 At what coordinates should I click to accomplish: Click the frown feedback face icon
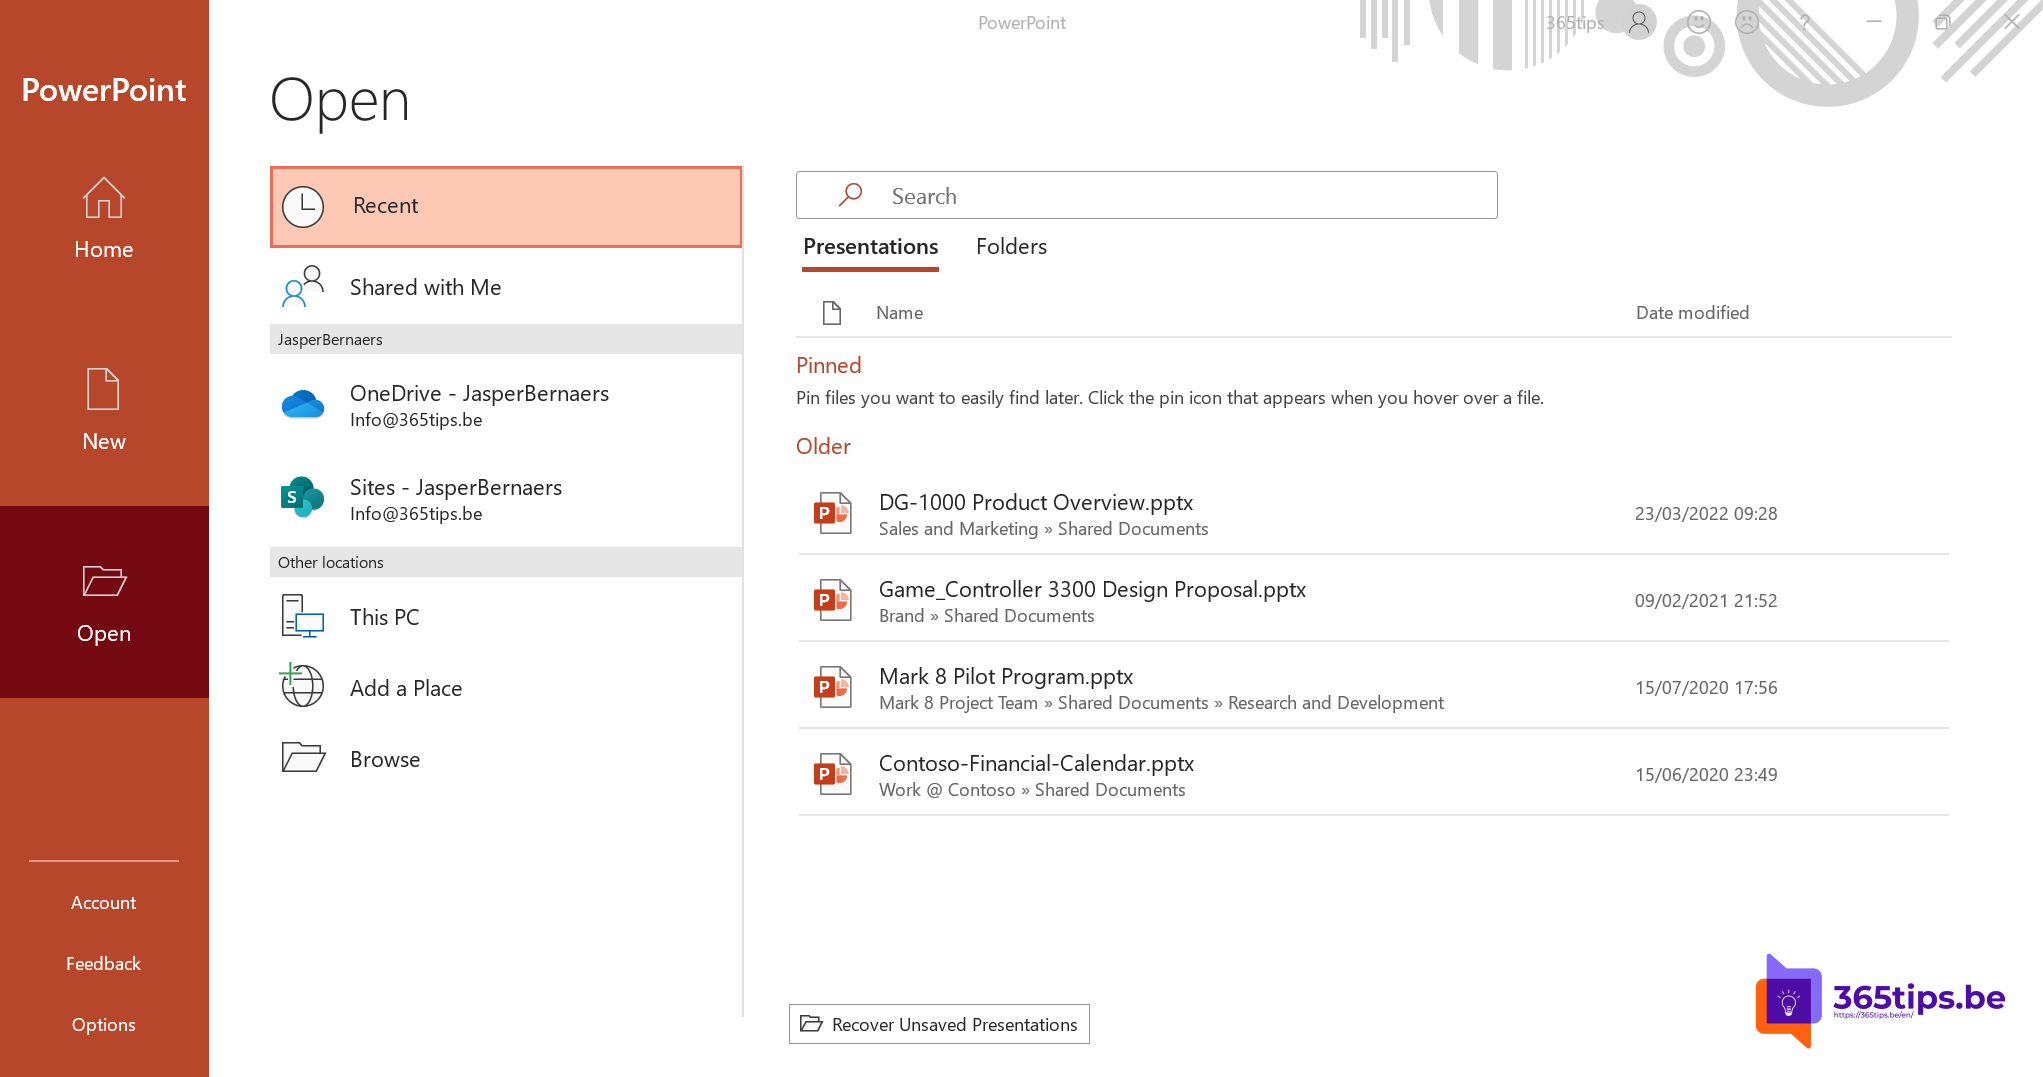[x=1746, y=22]
